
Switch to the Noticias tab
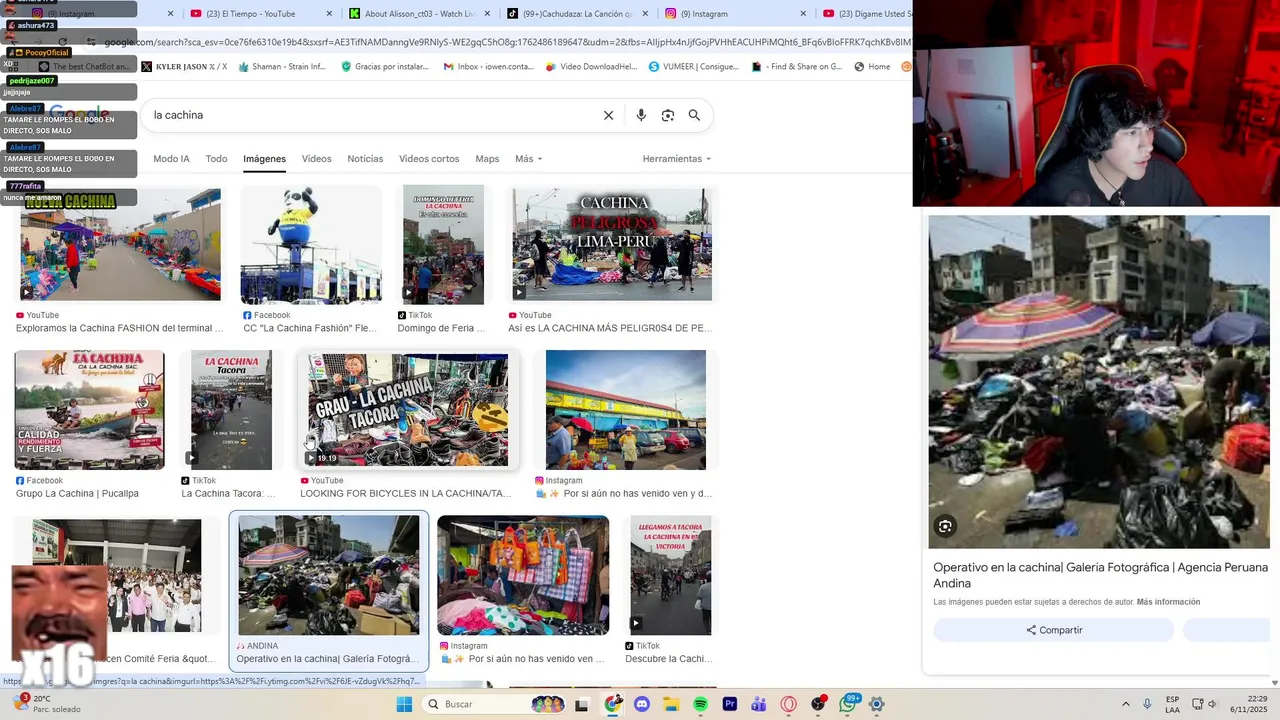365,159
